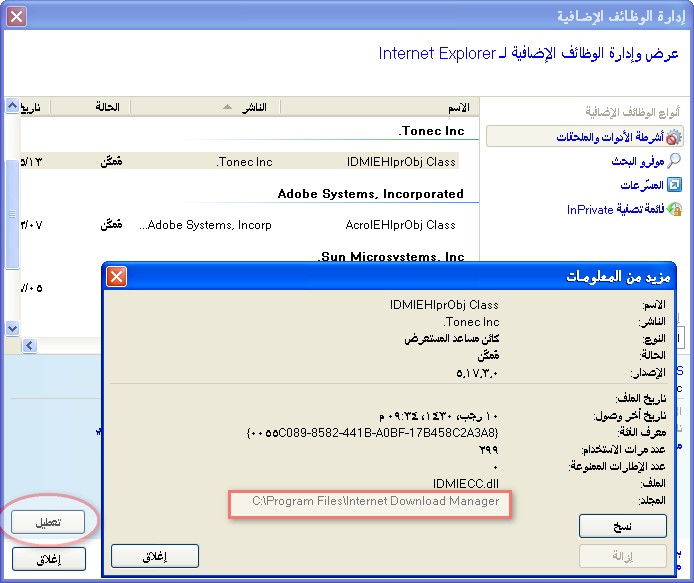Close the إدارة الوظائف الإضافية window
Screen dimensions: 694x583
pyautogui.click(x=17, y=16)
